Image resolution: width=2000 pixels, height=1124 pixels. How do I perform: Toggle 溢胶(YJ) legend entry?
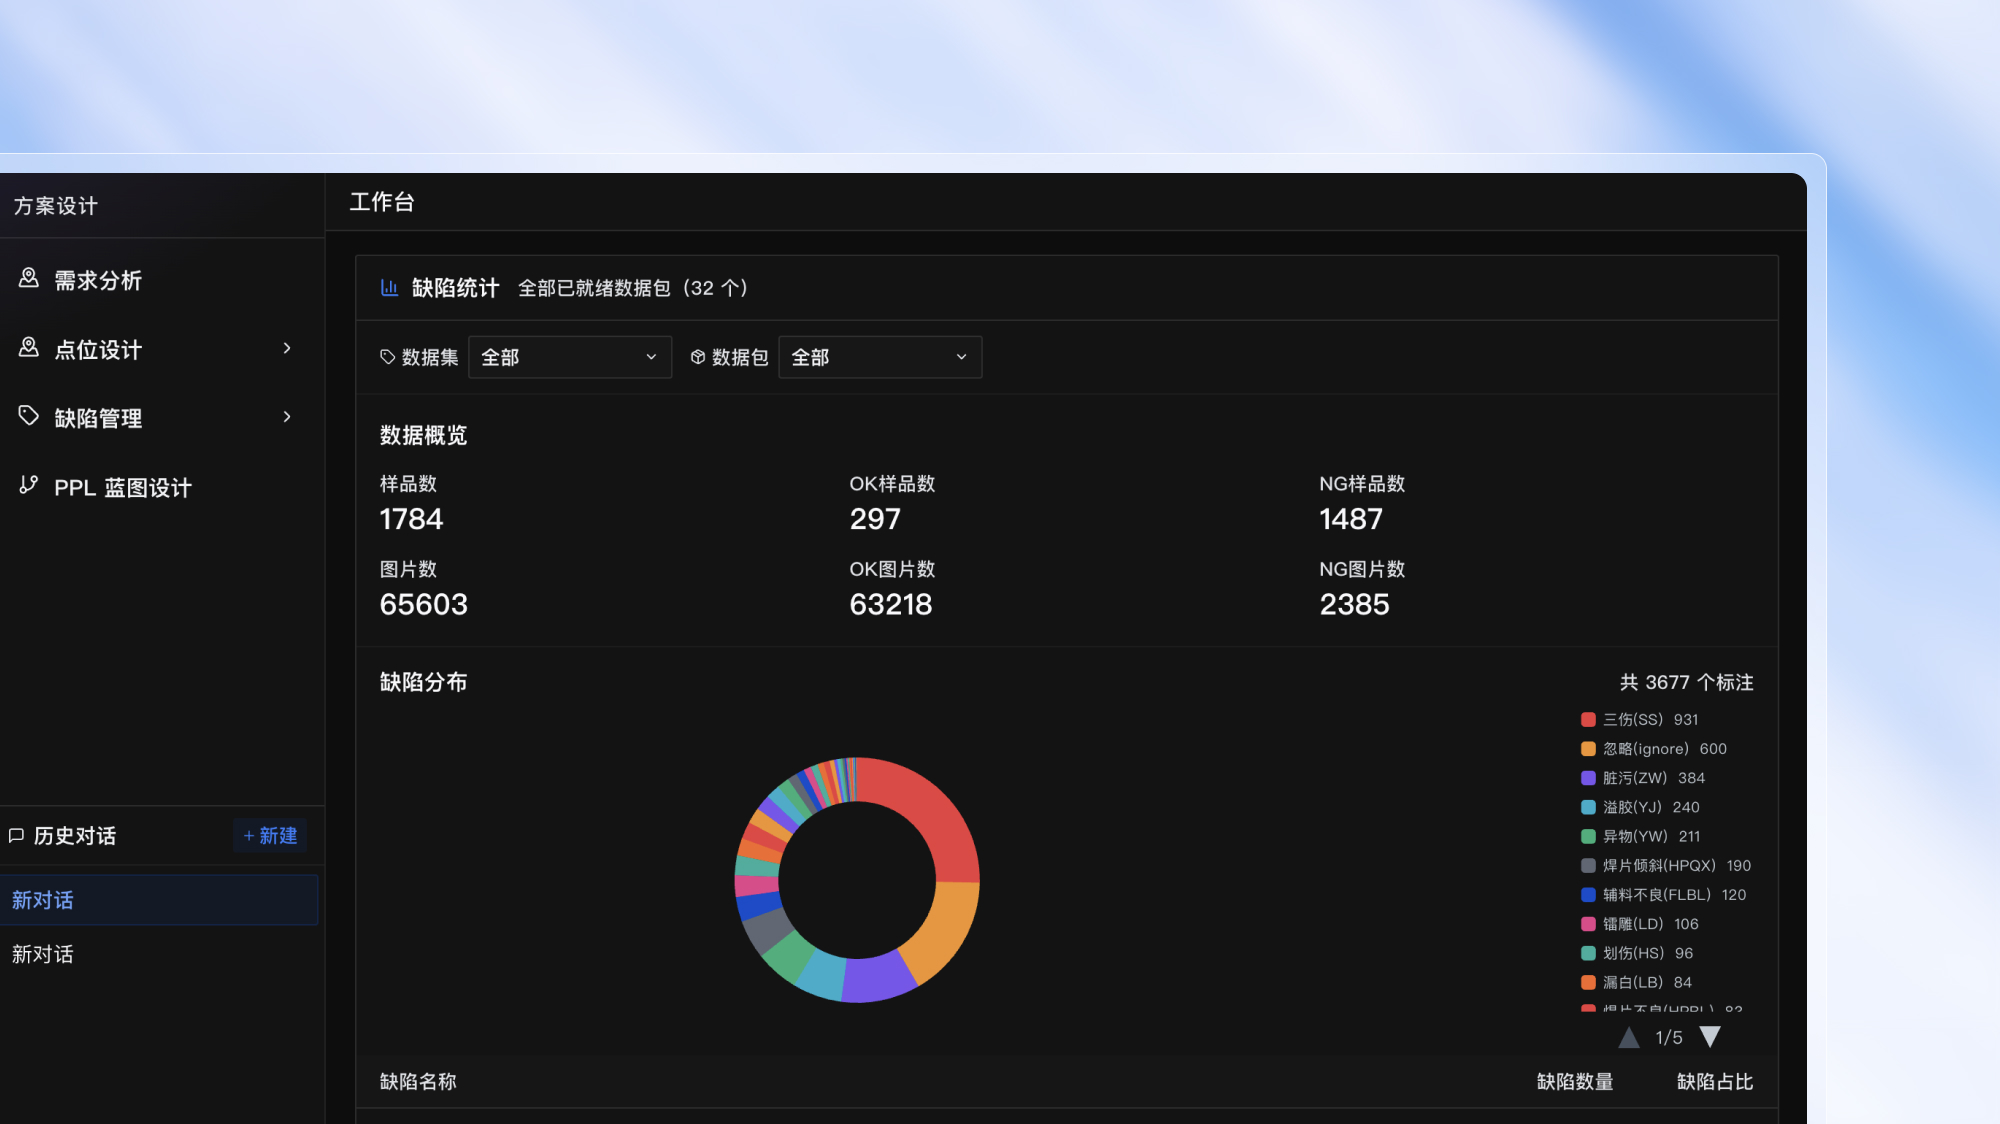[1640, 807]
